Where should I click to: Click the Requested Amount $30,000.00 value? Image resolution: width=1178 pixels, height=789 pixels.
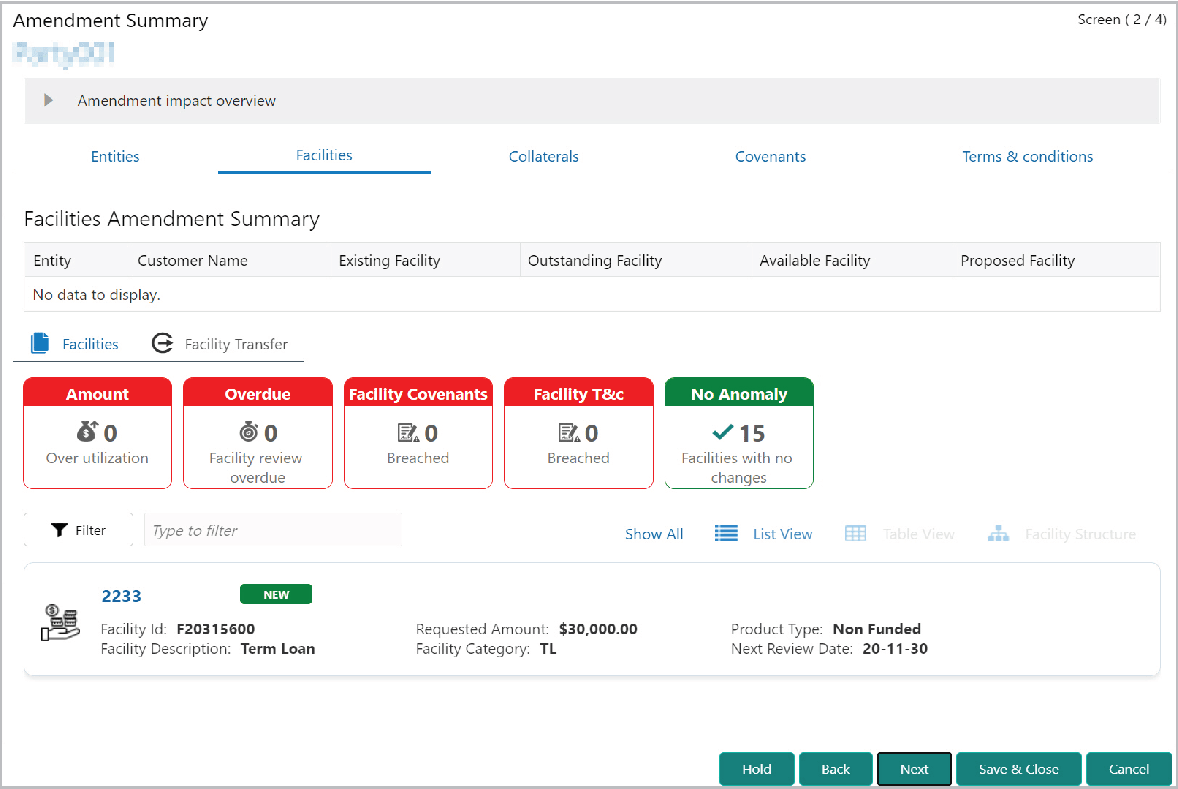598,629
